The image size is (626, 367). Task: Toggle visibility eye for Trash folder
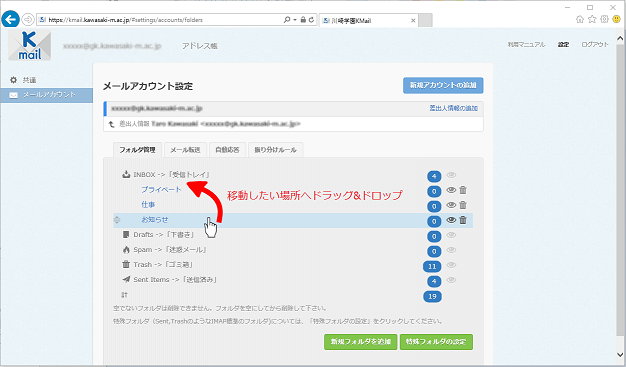tap(451, 265)
